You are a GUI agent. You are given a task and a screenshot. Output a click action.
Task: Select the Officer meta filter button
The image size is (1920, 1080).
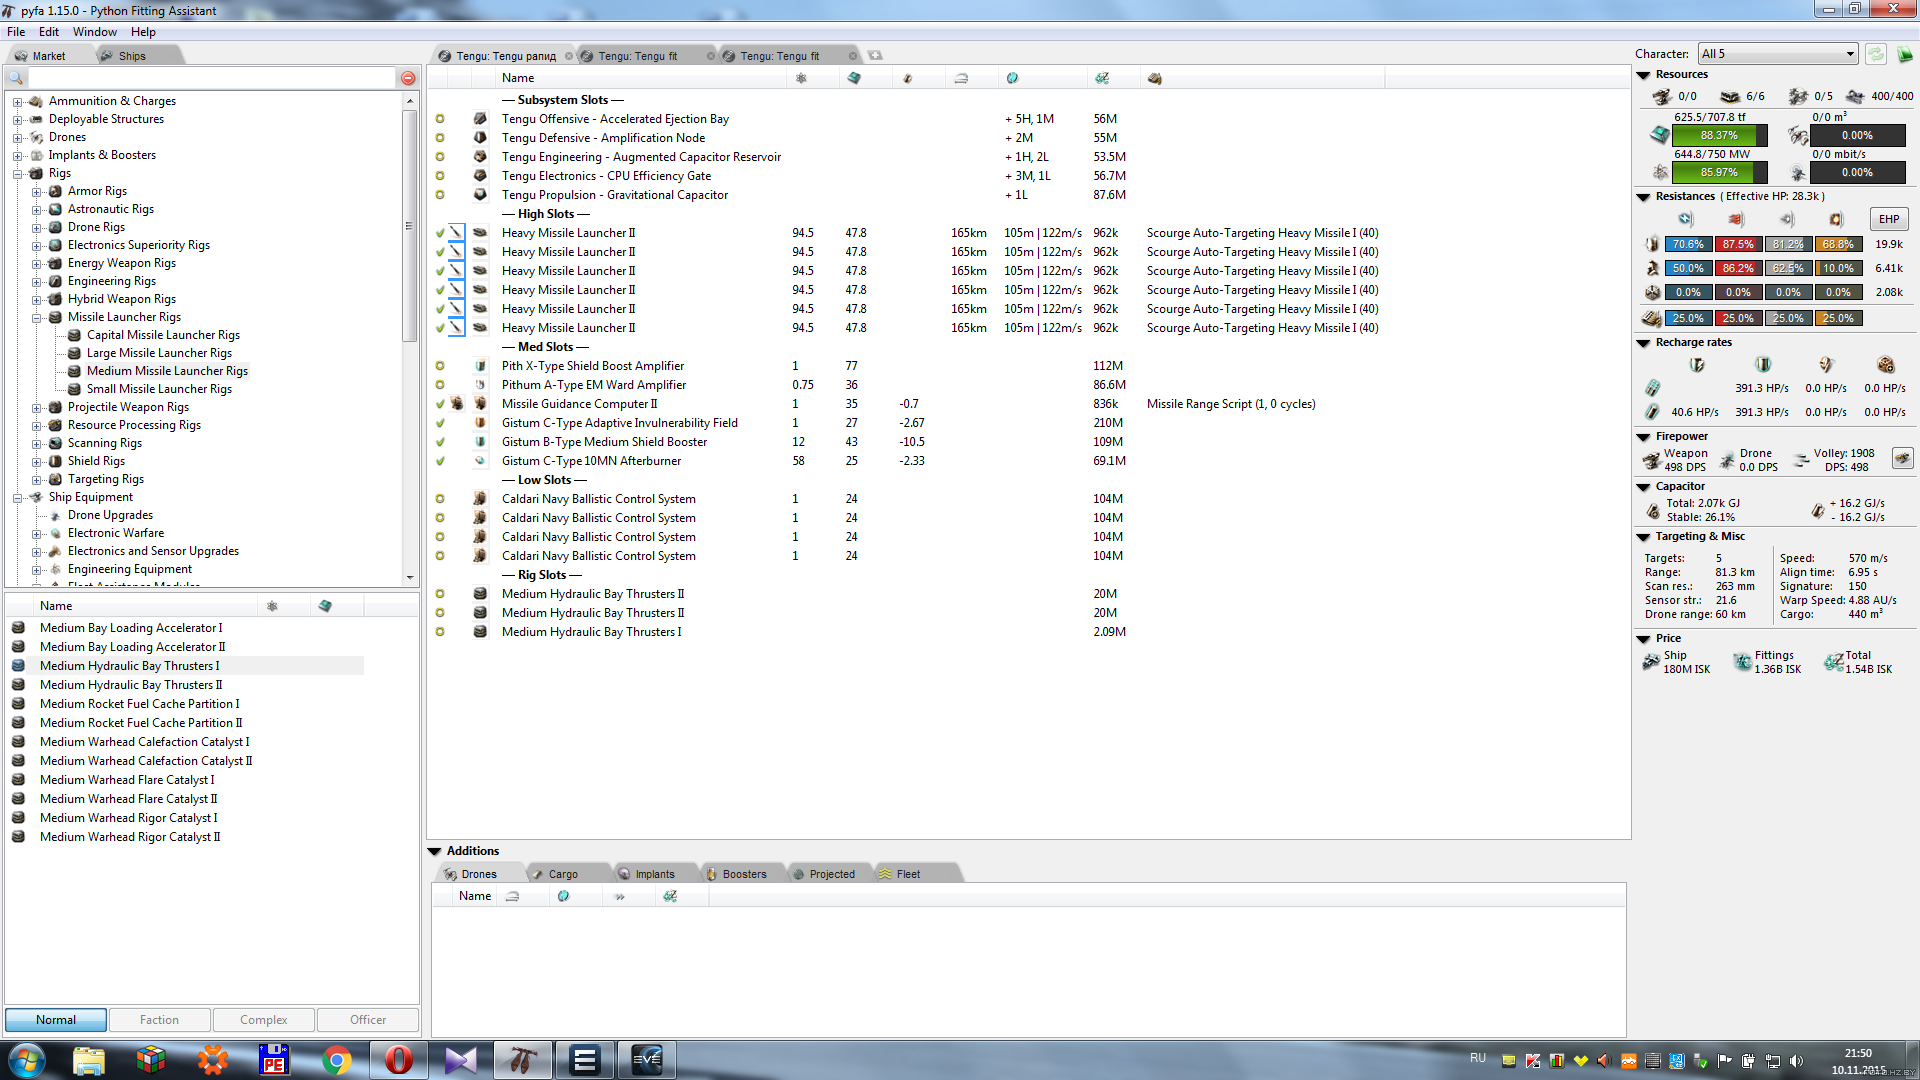point(368,1020)
